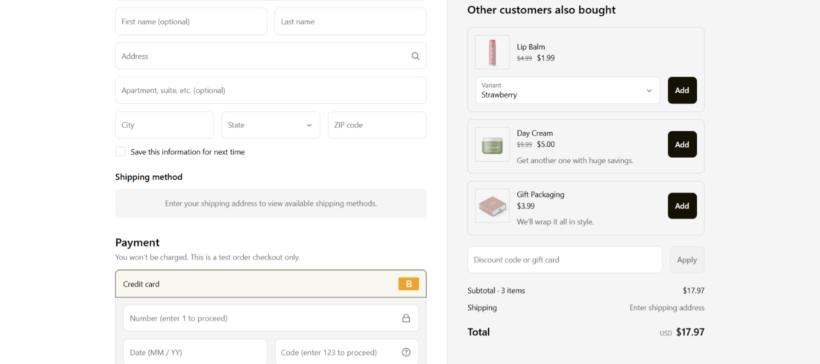Click Other customers also bought heading
Image resolution: width=820 pixels, height=364 pixels.
[541, 9]
